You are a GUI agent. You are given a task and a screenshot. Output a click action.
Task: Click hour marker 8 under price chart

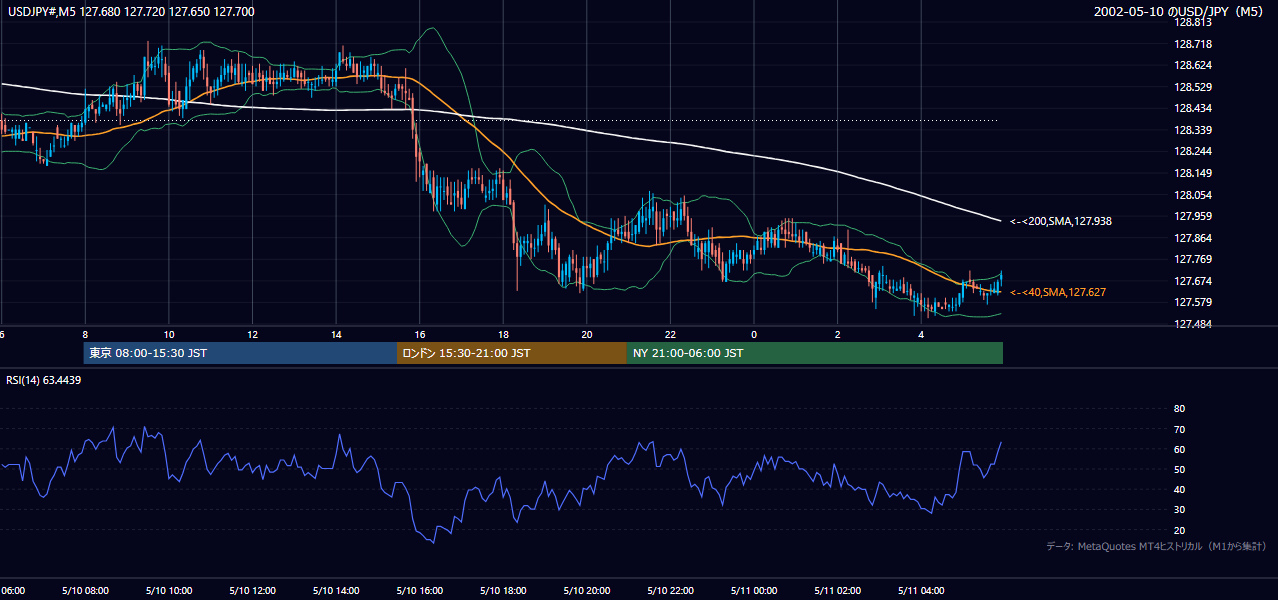click(85, 334)
